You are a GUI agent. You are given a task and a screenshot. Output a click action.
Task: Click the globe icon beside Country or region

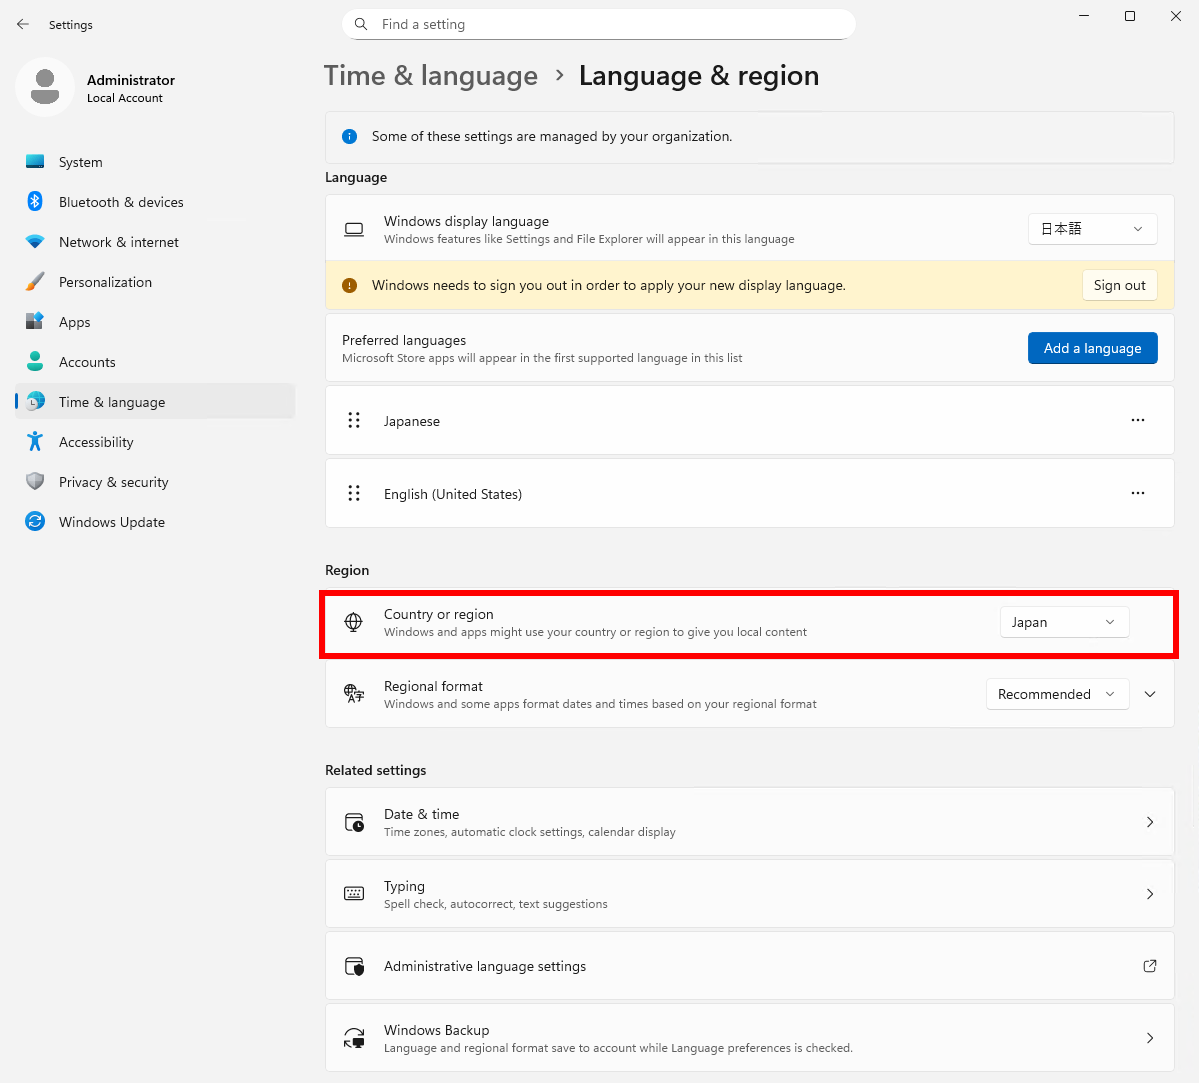[x=353, y=623]
